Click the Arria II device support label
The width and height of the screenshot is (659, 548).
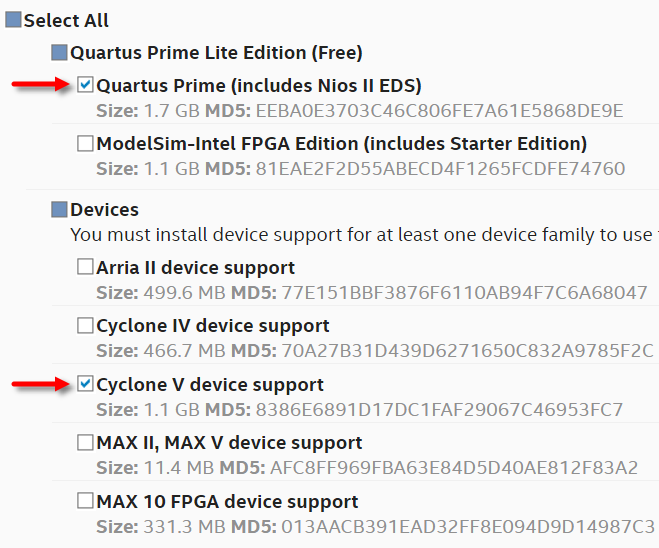(x=195, y=268)
